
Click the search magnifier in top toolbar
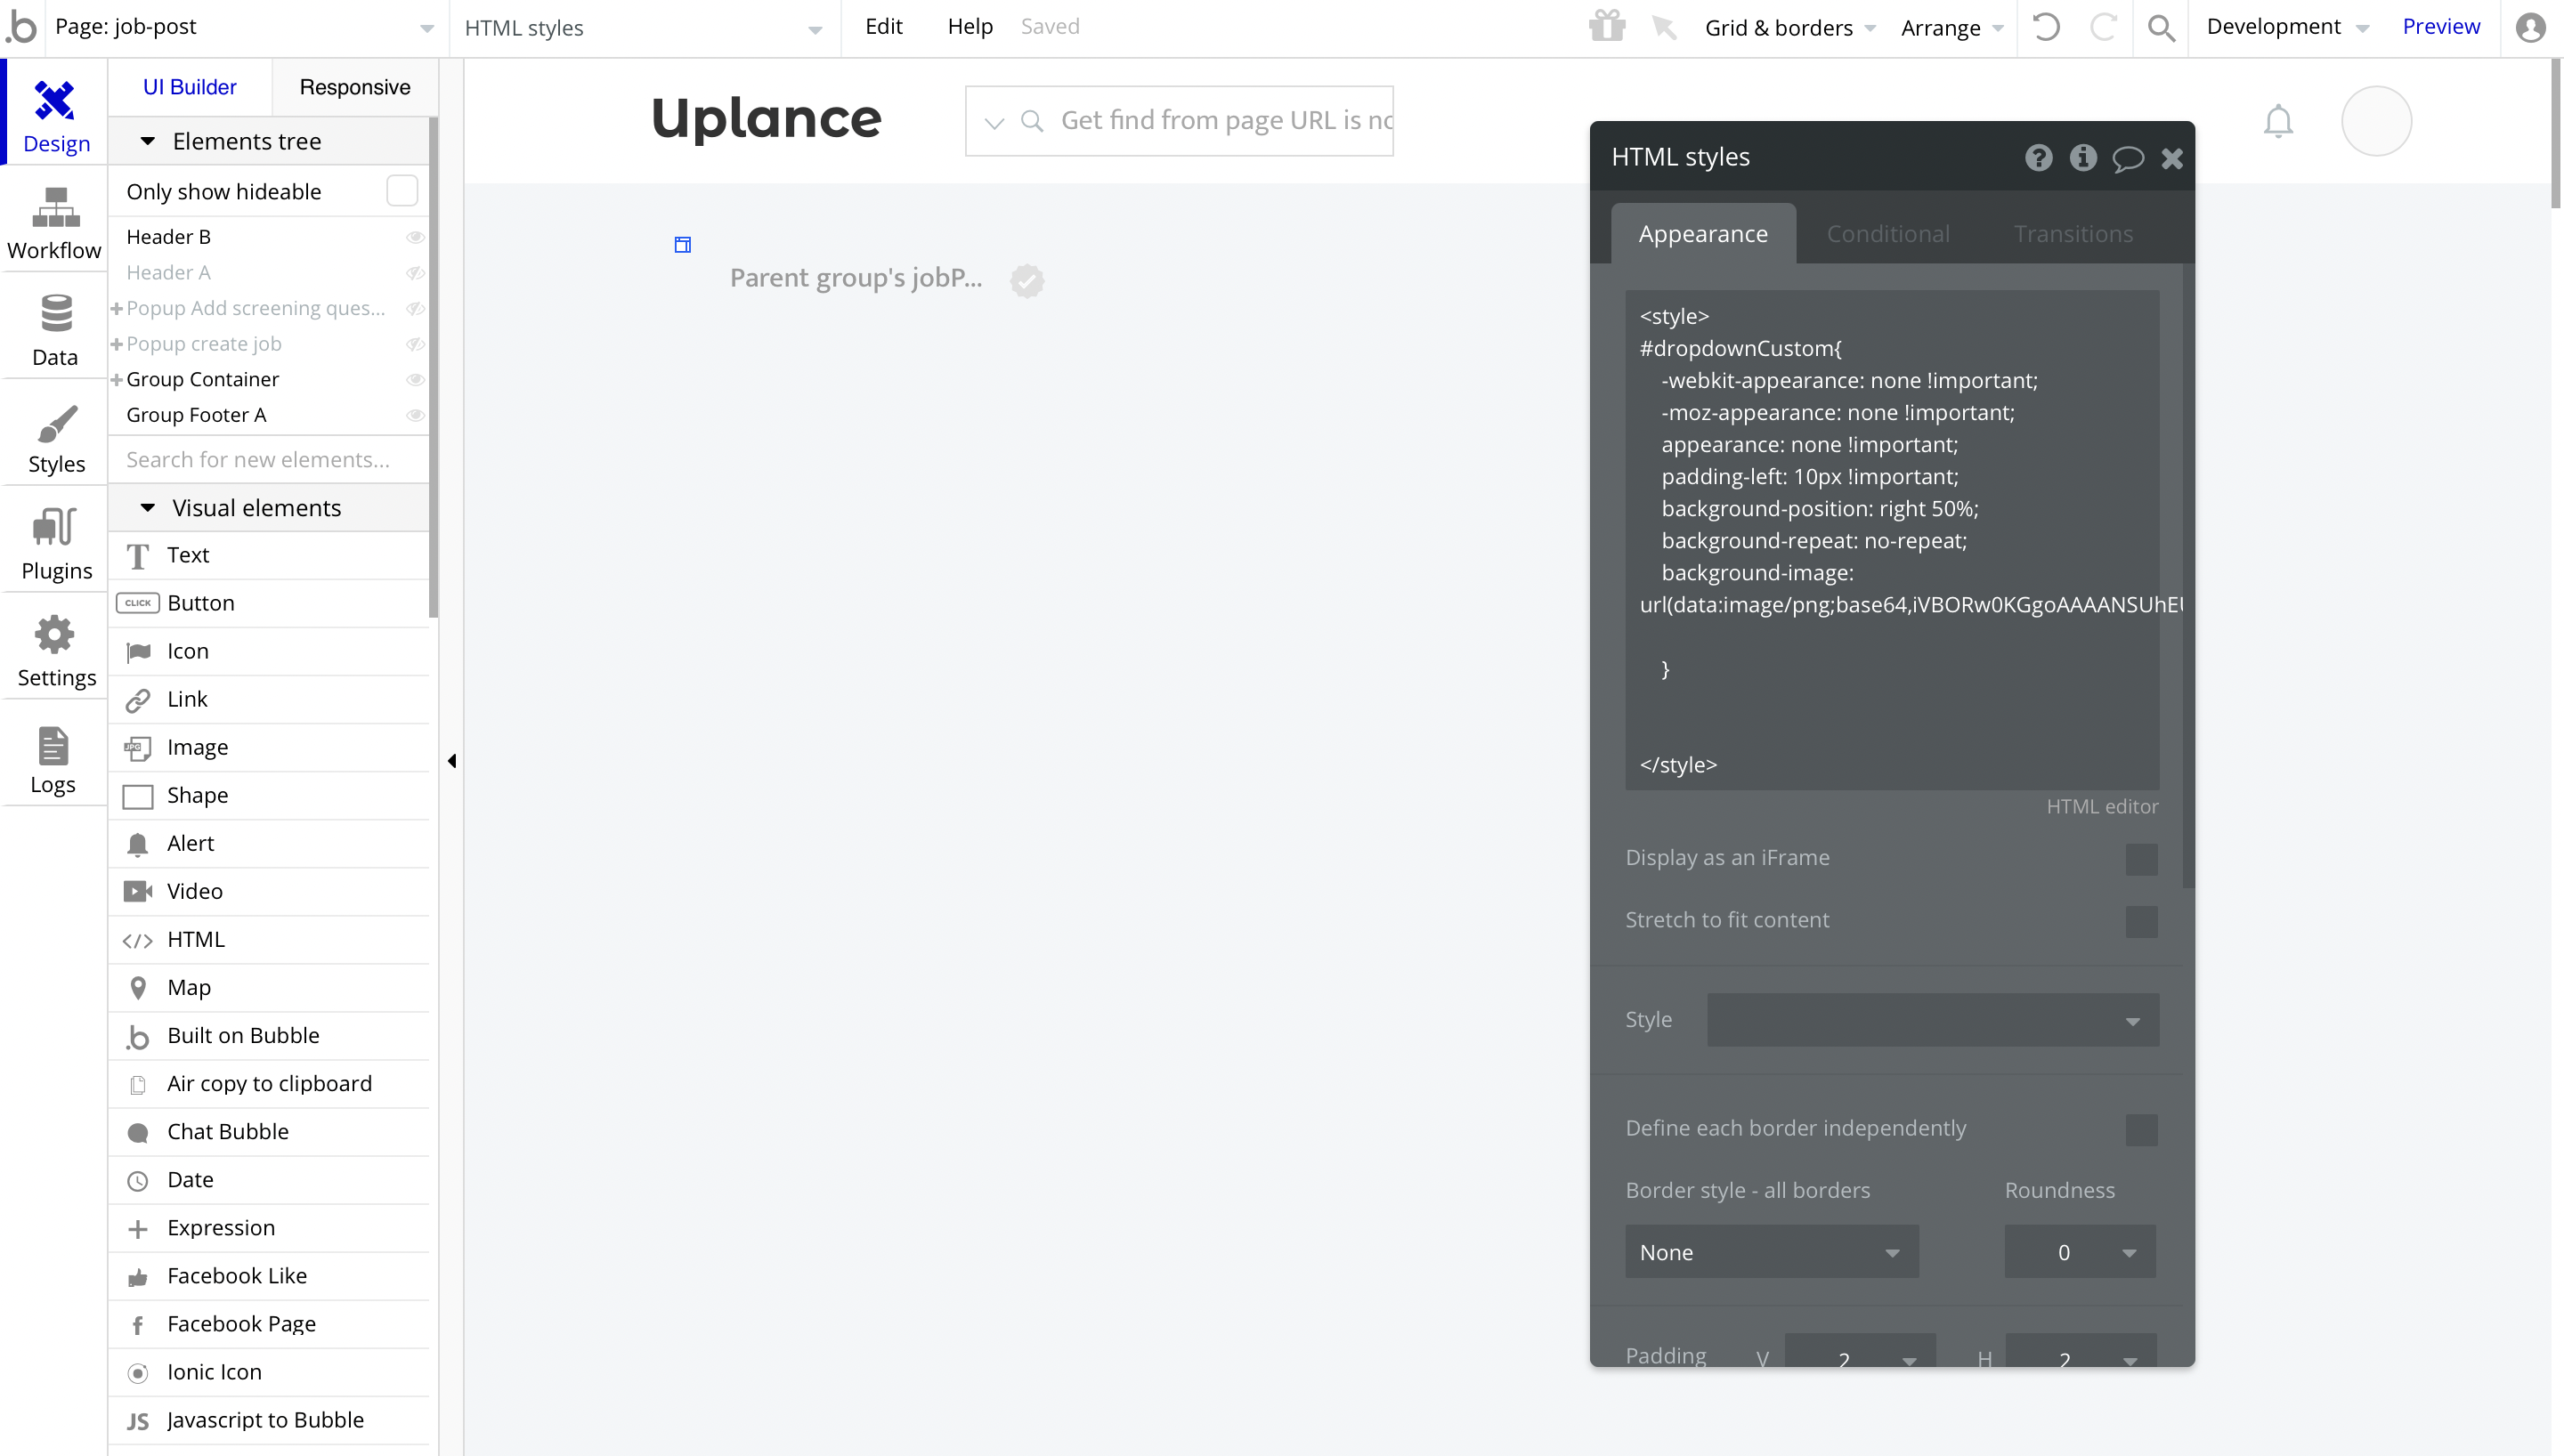pyautogui.click(x=2161, y=27)
